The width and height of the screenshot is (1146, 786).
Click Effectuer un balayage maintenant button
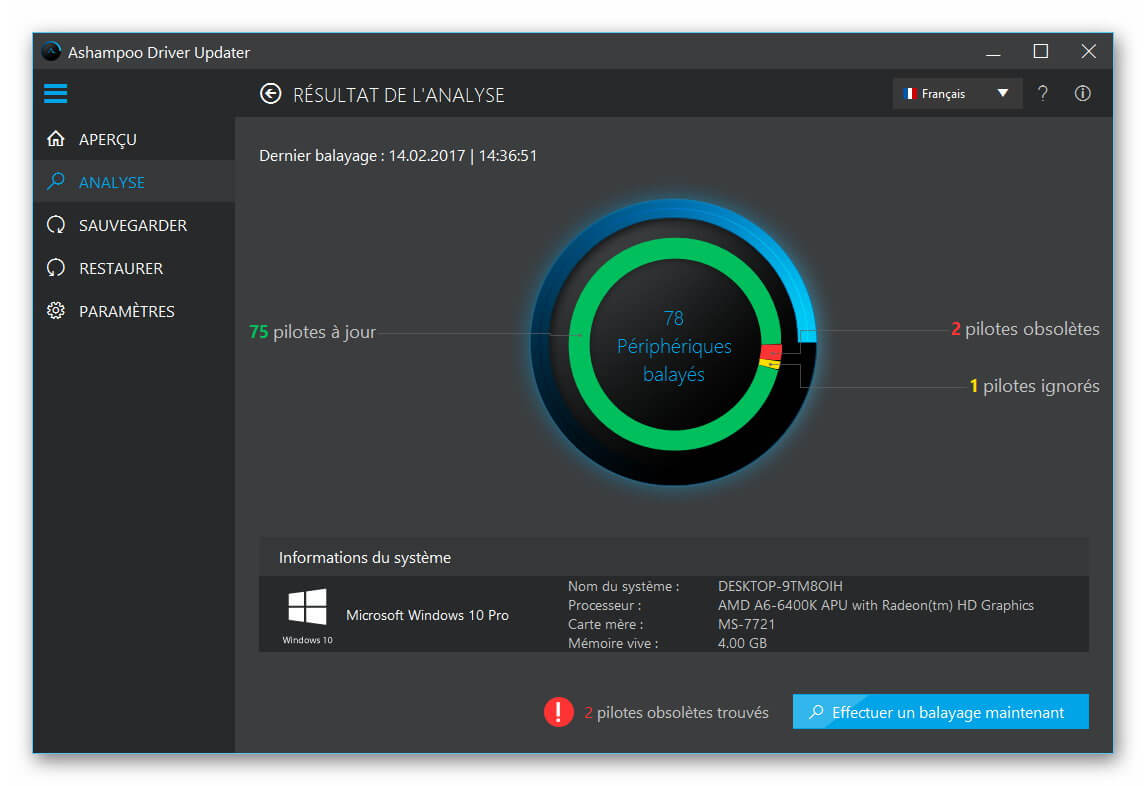tap(941, 711)
